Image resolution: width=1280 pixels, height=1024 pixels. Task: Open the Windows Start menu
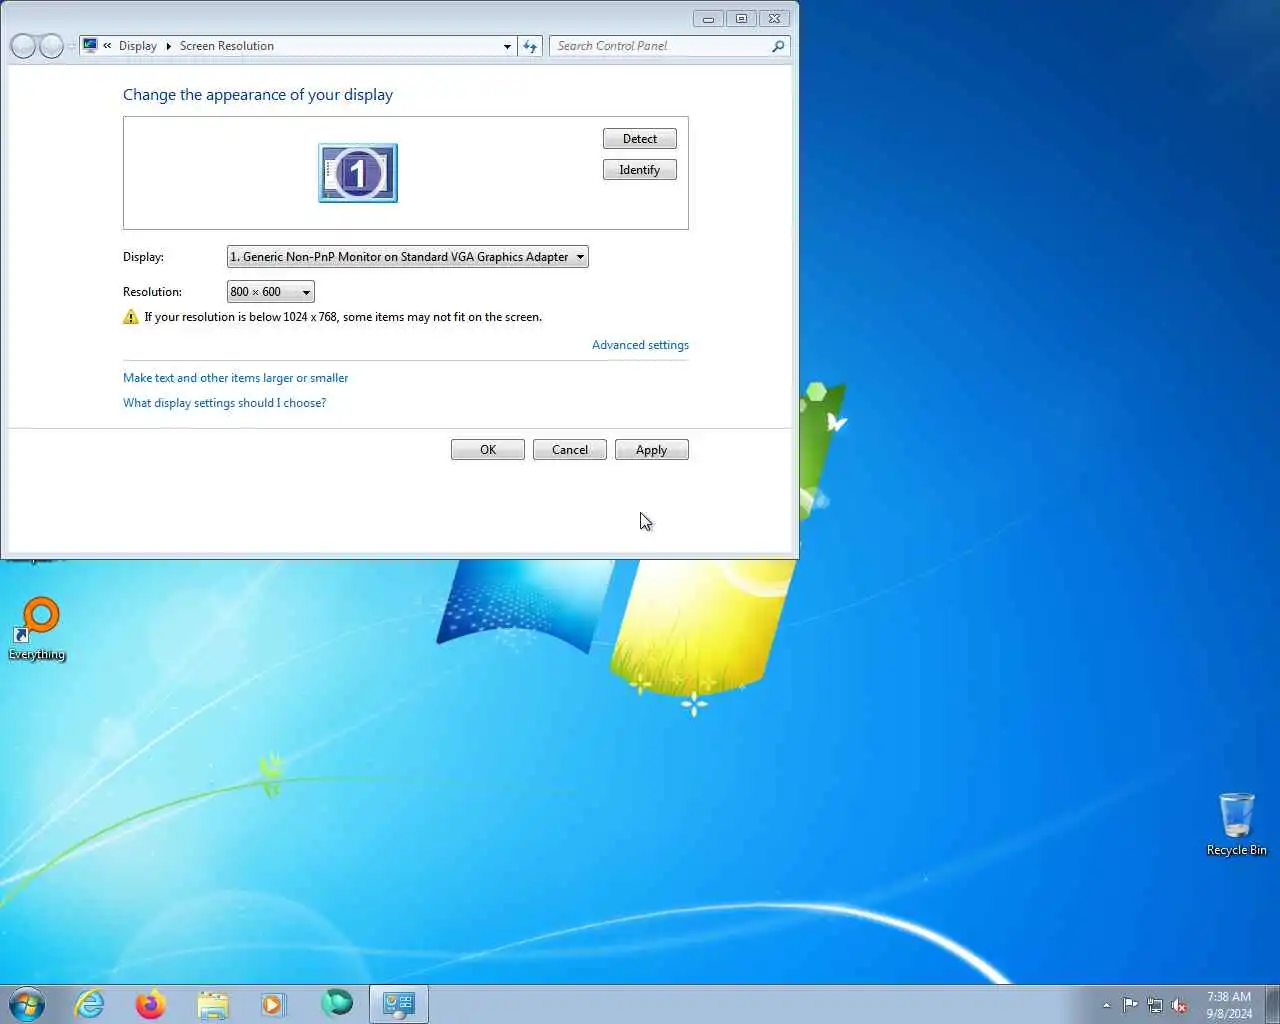[x=27, y=1004]
